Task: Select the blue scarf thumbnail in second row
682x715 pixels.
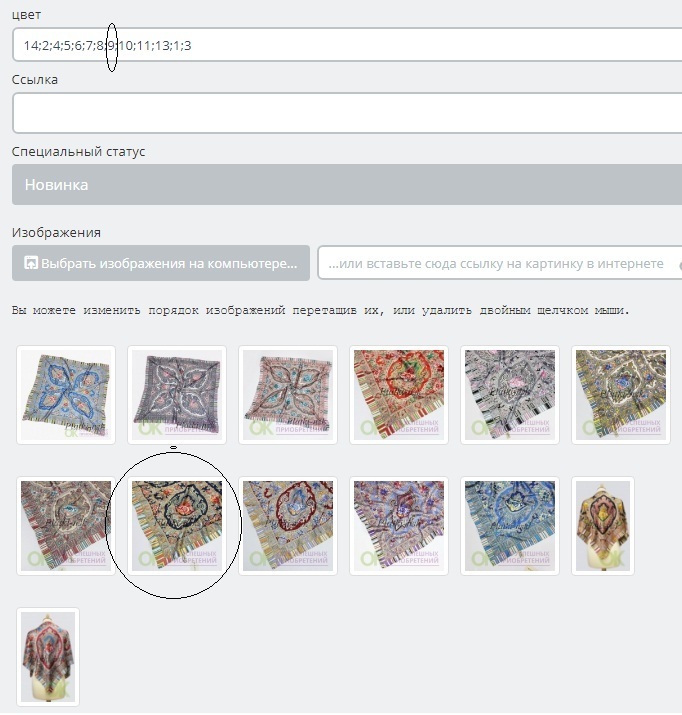Action: tap(510, 526)
